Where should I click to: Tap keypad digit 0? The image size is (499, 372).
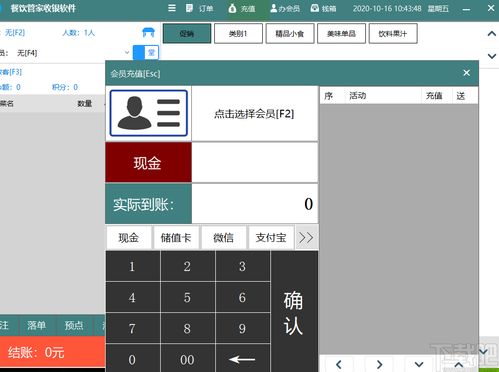[x=133, y=359]
